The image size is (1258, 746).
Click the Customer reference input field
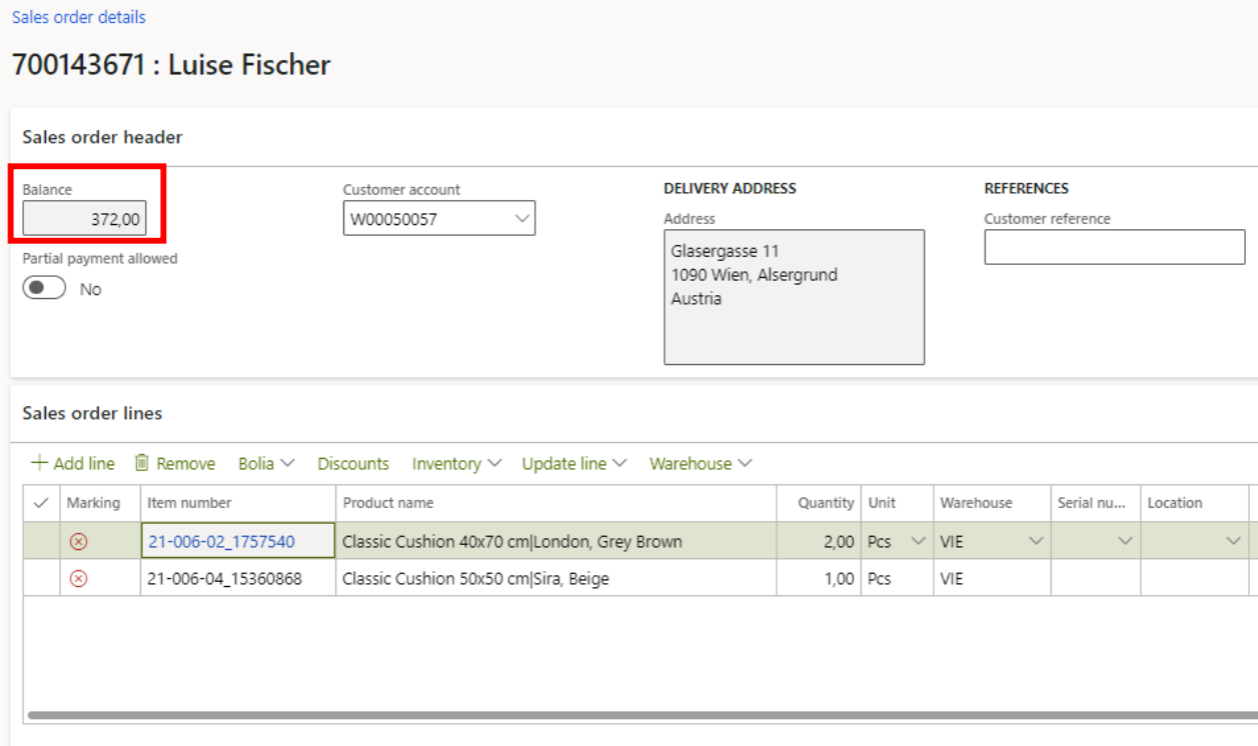point(1114,247)
